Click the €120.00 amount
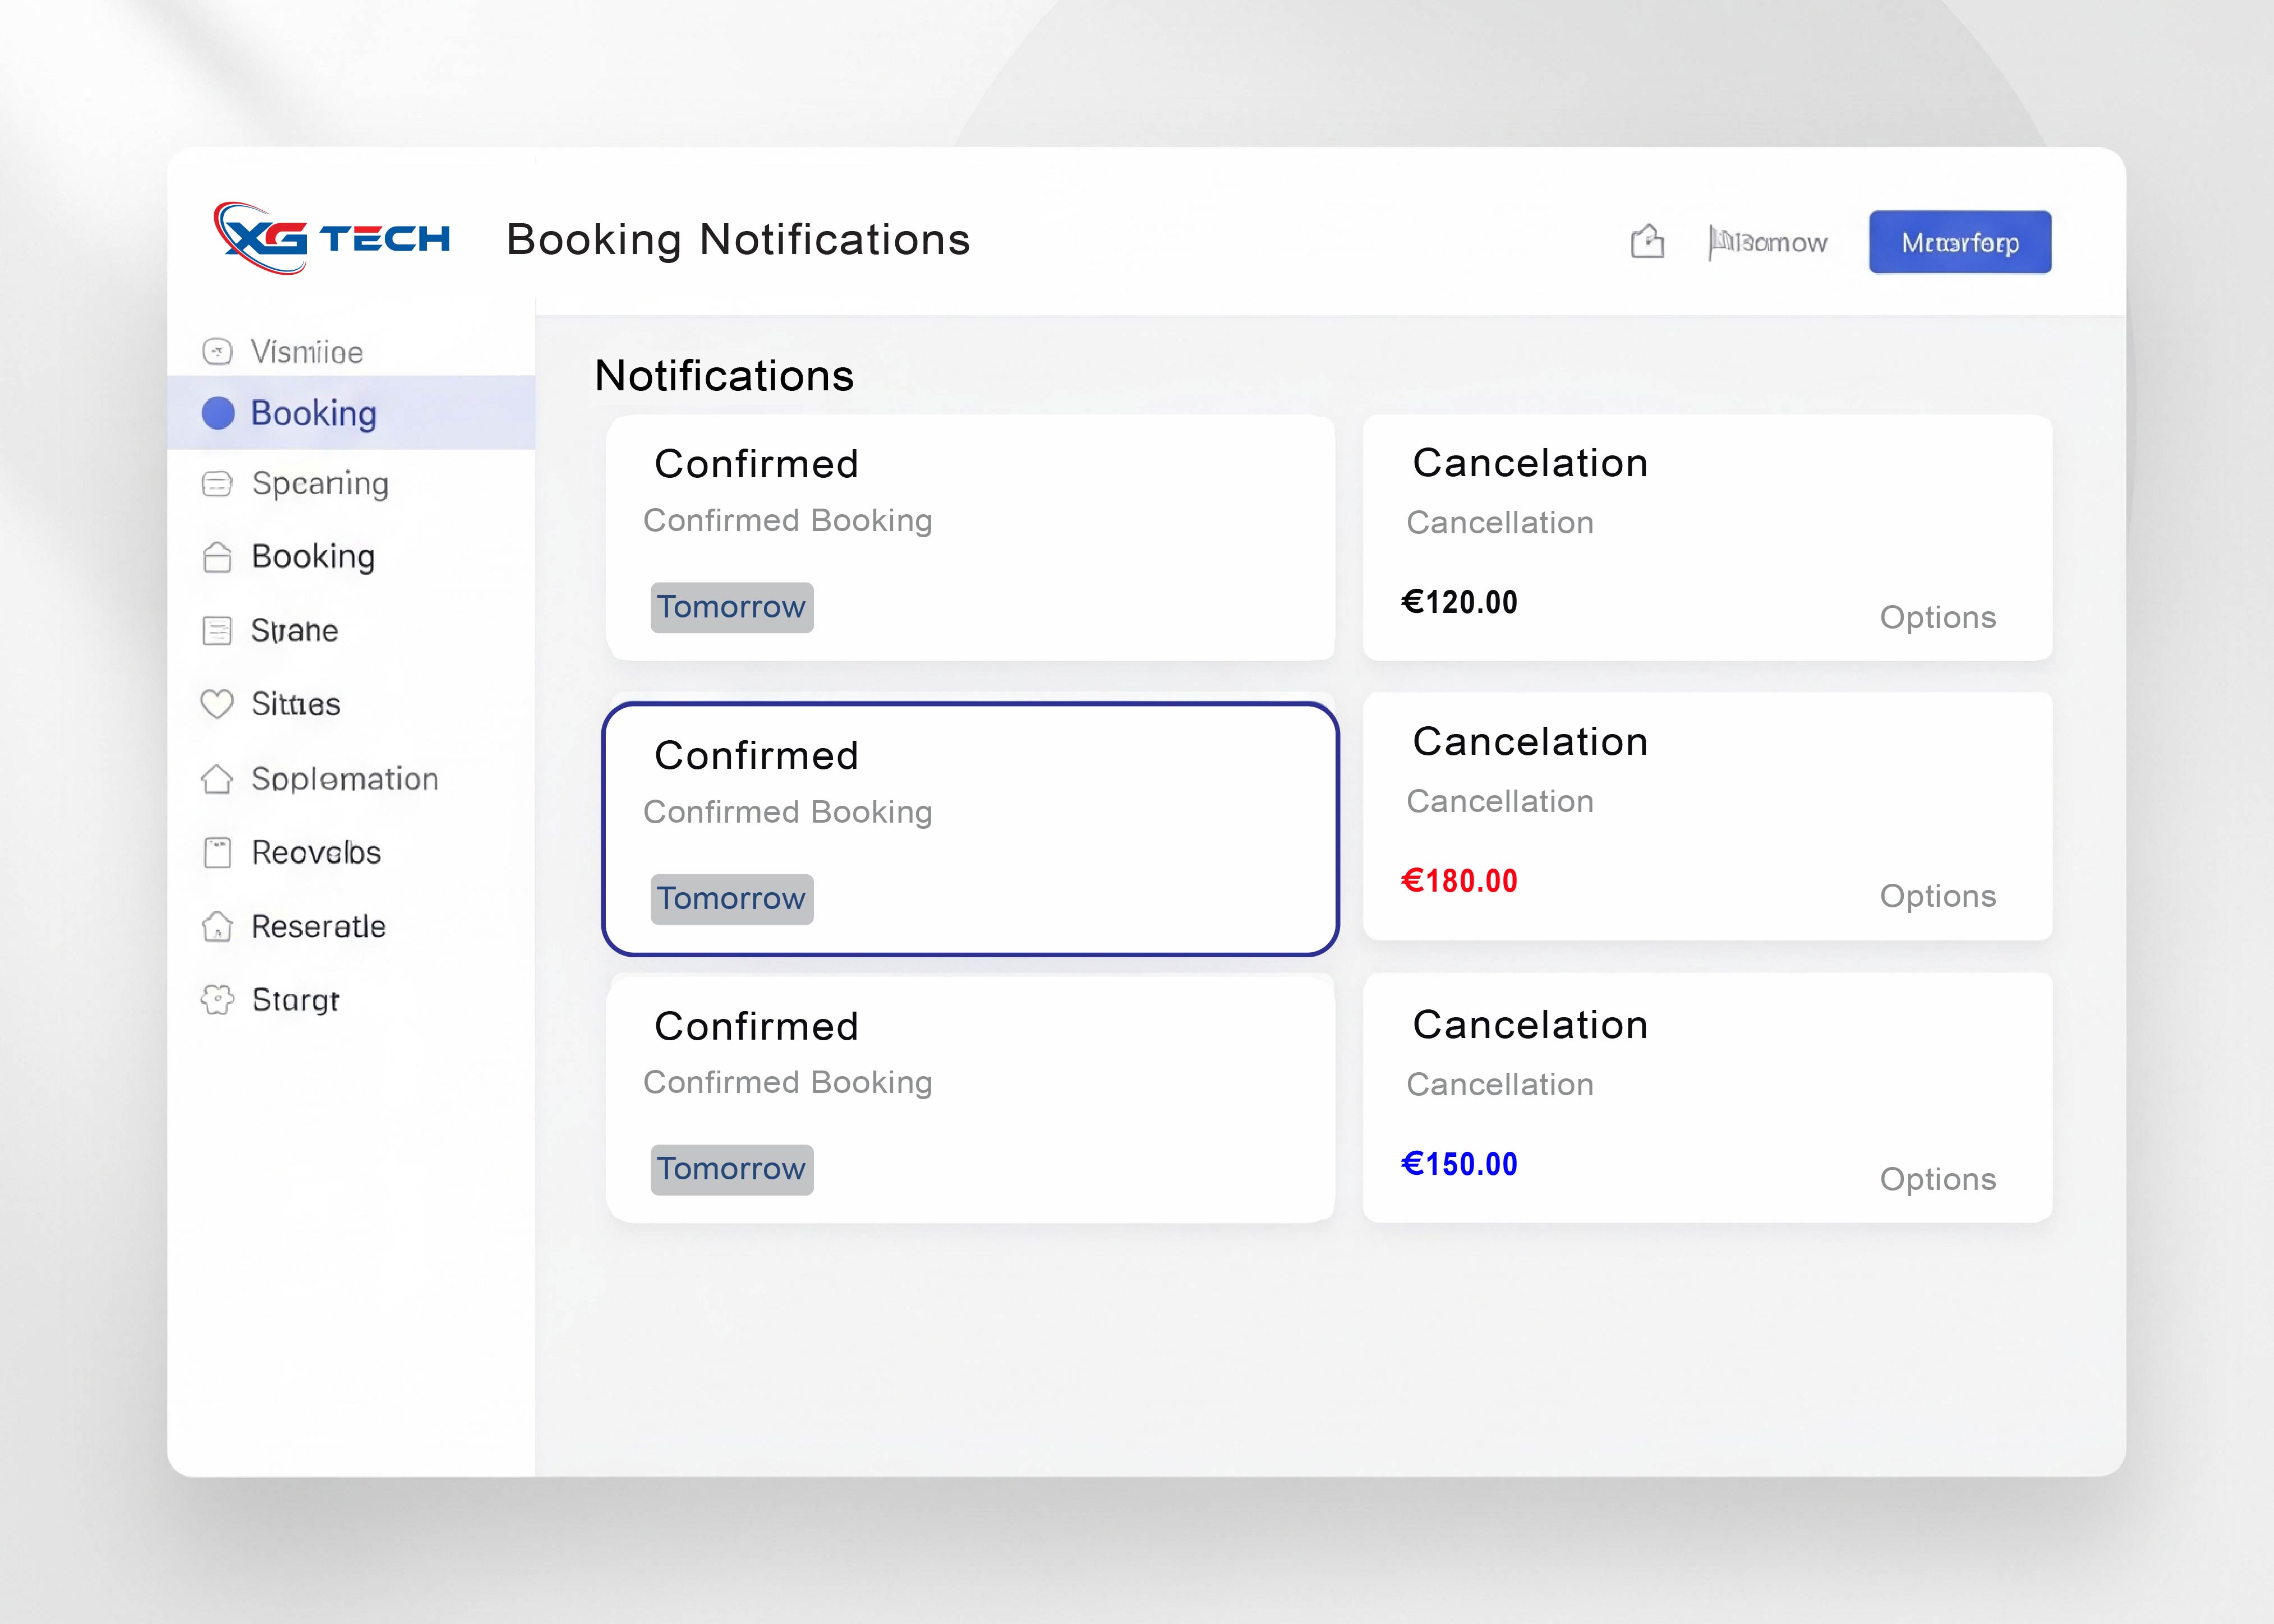This screenshot has width=2274, height=1624. click(x=1459, y=602)
